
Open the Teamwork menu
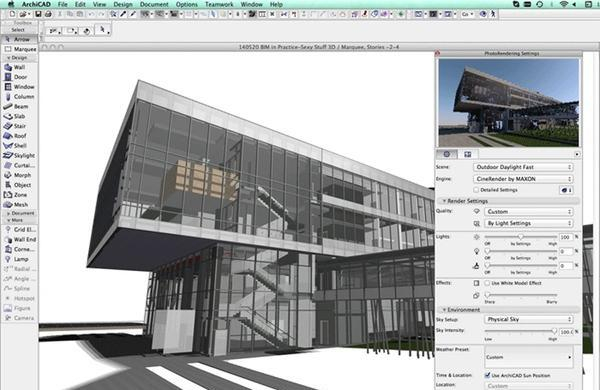click(x=219, y=4)
